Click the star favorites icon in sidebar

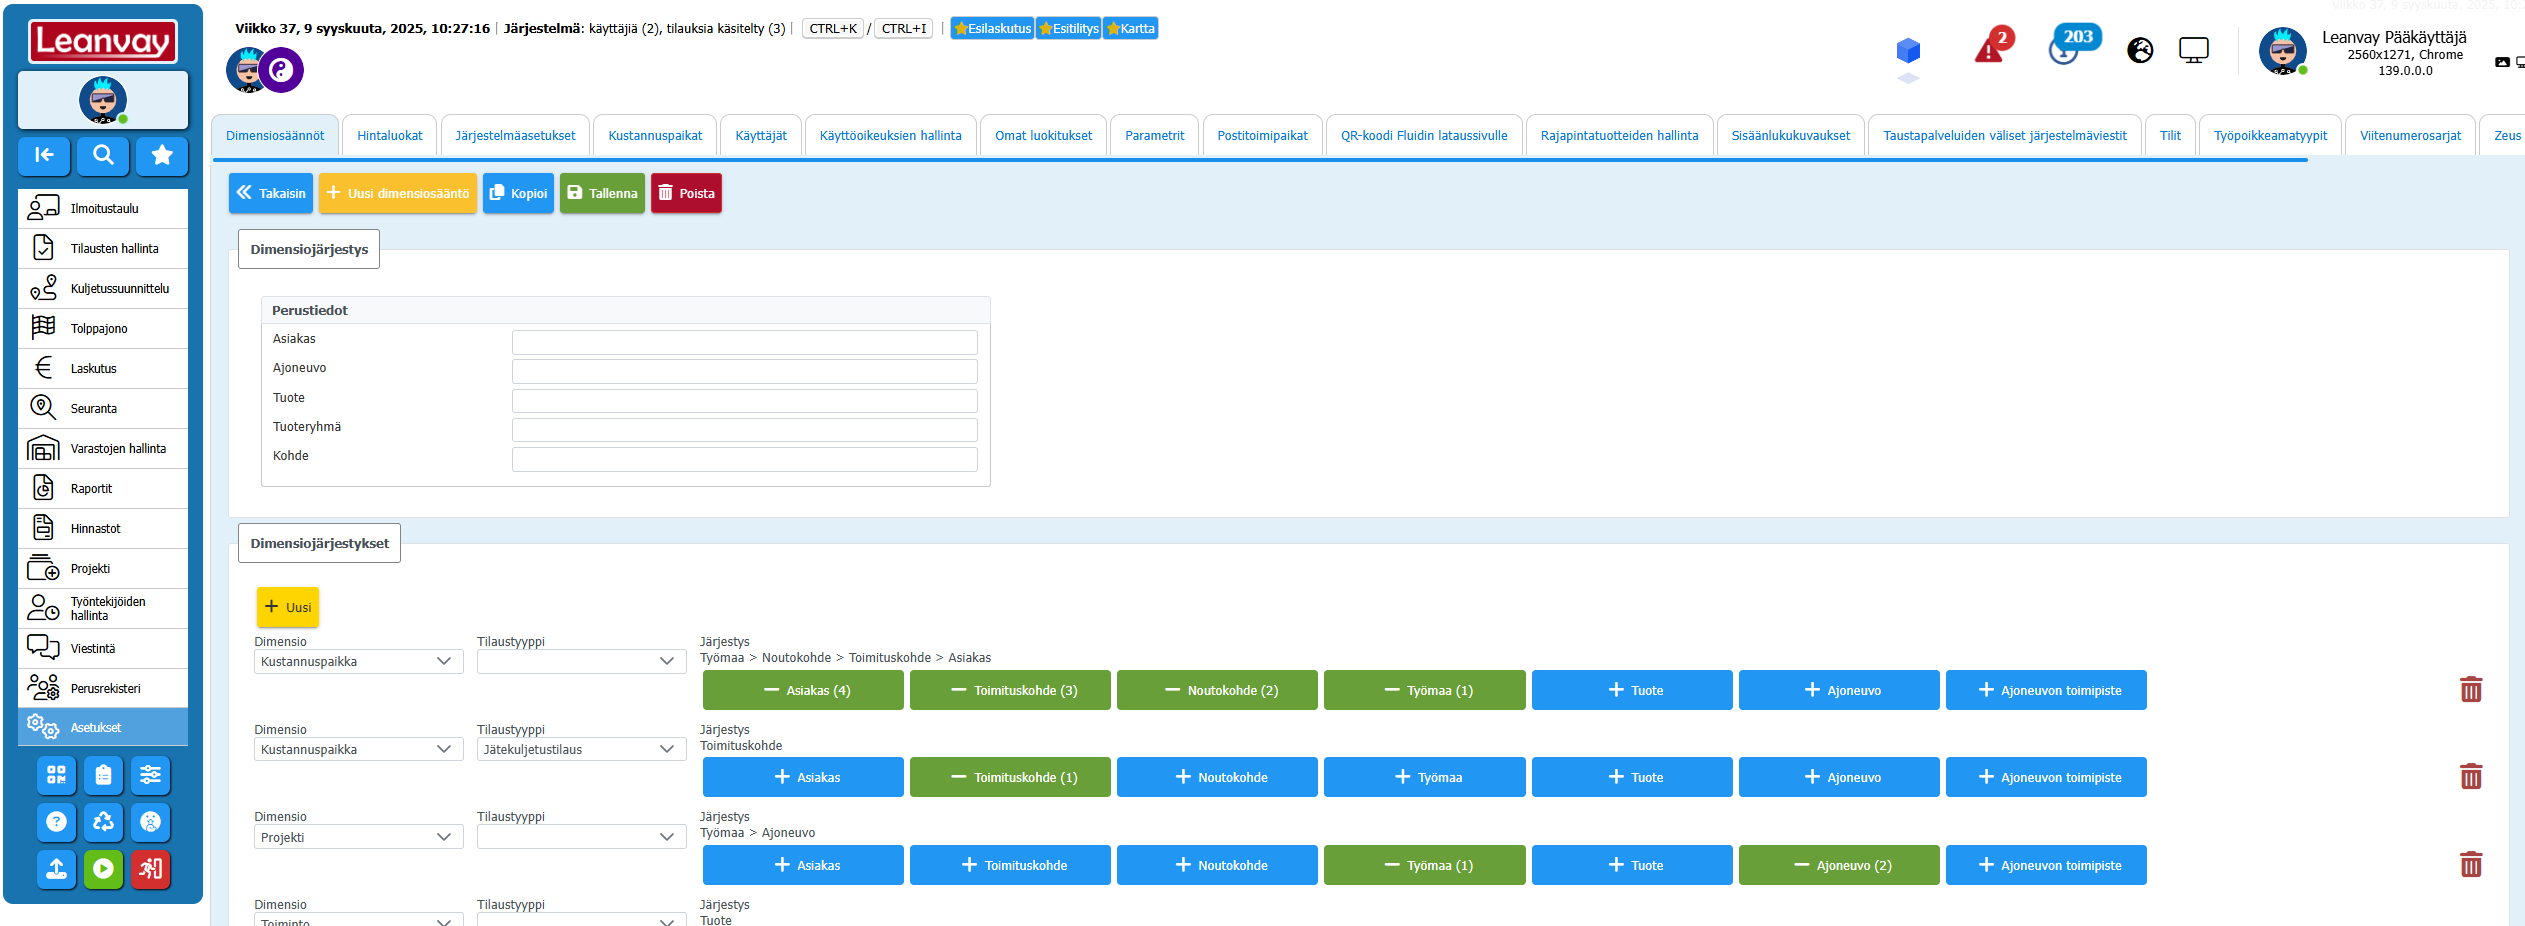[x=162, y=155]
